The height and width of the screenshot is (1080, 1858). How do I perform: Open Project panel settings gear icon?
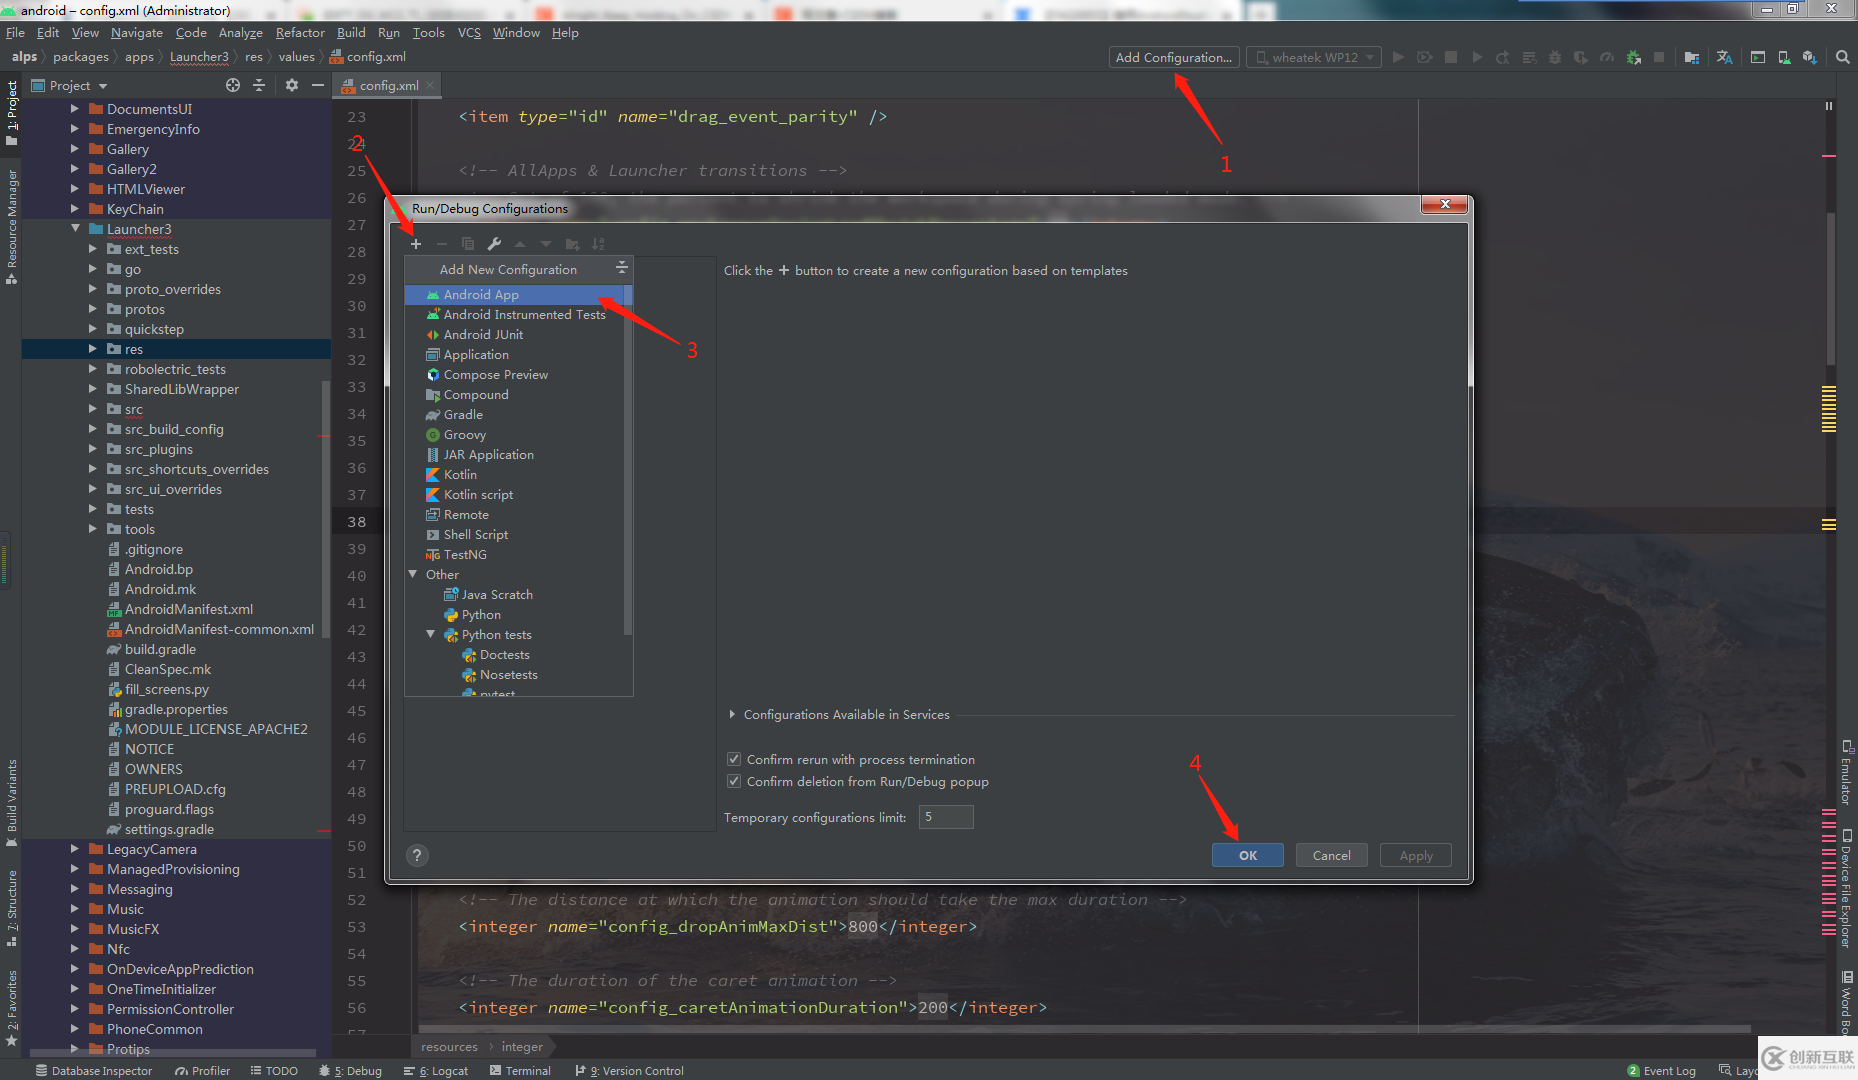click(292, 86)
